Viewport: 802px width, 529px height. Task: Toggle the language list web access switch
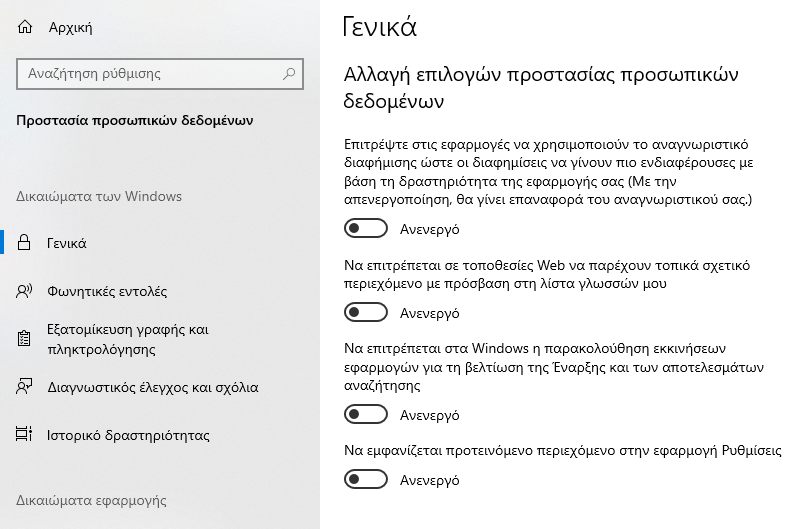(366, 313)
